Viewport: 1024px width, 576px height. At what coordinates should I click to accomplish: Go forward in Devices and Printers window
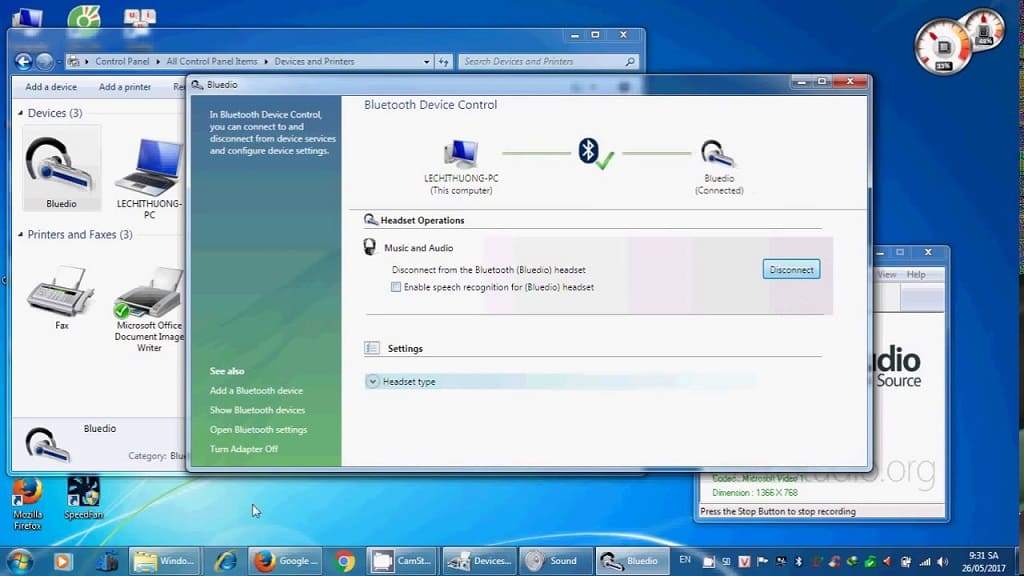(x=44, y=61)
